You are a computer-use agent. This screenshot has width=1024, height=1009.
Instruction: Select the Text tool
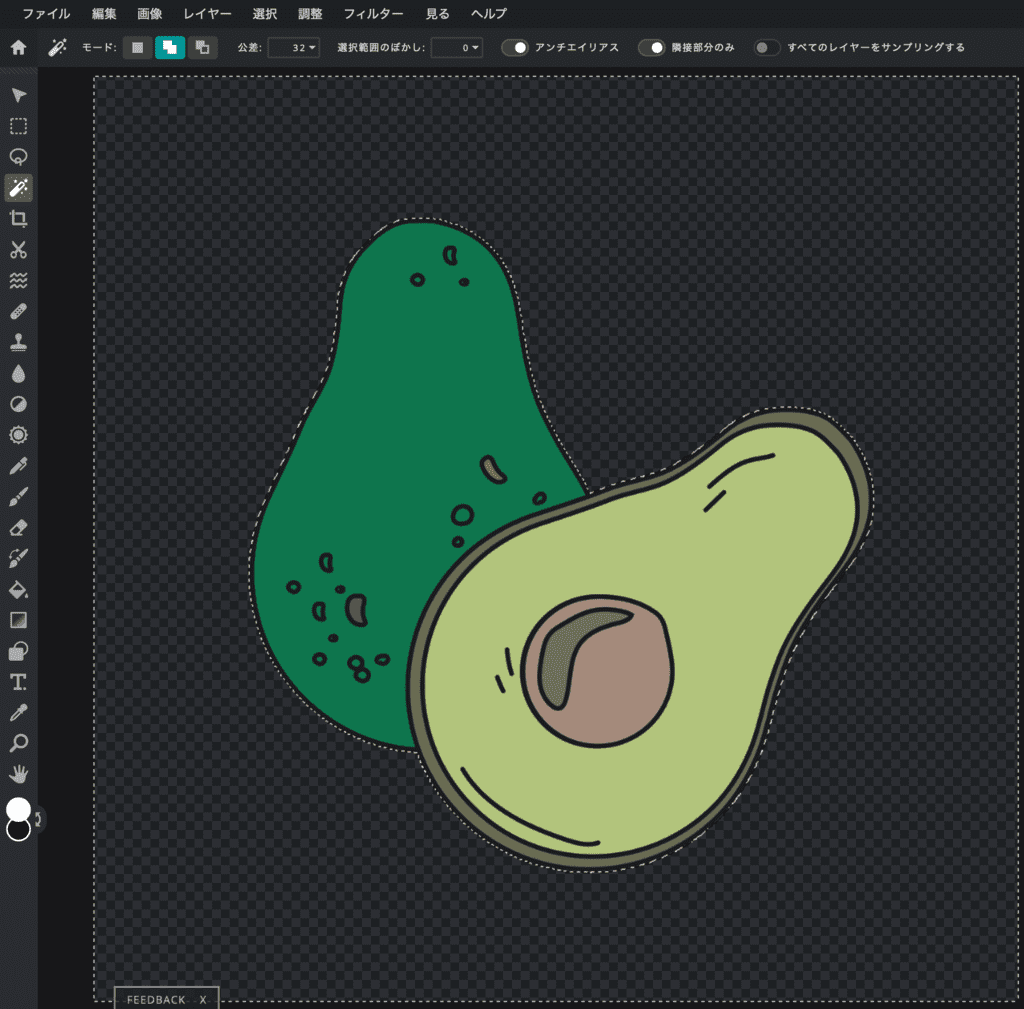18,682
